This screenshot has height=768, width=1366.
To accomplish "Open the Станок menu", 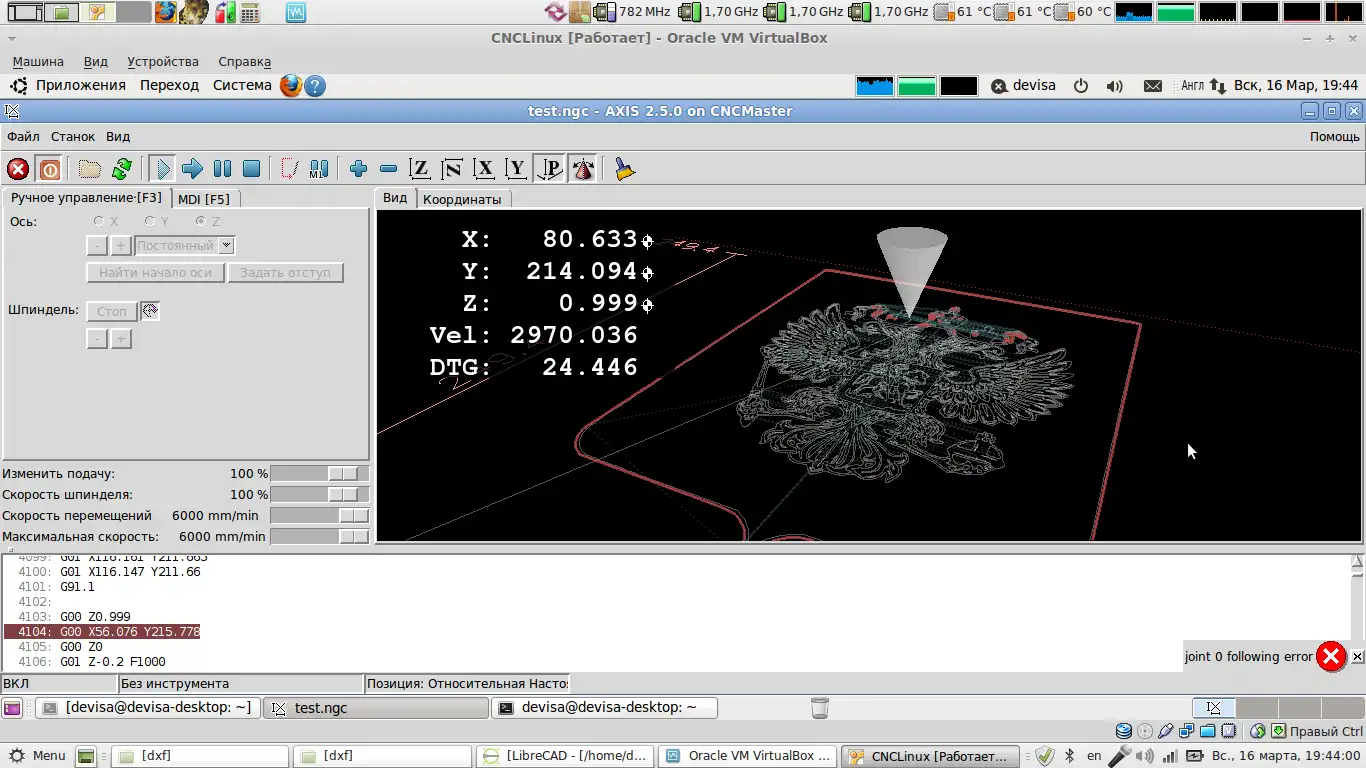I will [x=73, y=136].
